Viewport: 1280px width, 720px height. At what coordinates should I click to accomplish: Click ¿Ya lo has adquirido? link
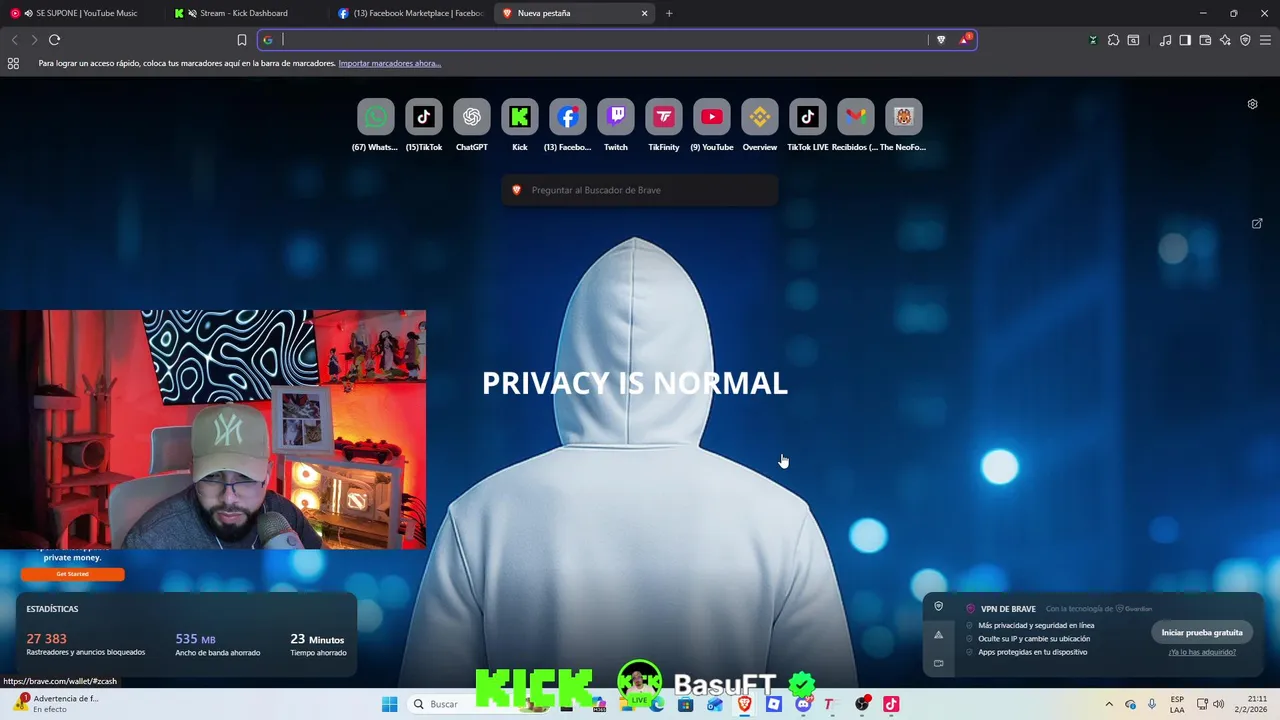[1202, 652]
